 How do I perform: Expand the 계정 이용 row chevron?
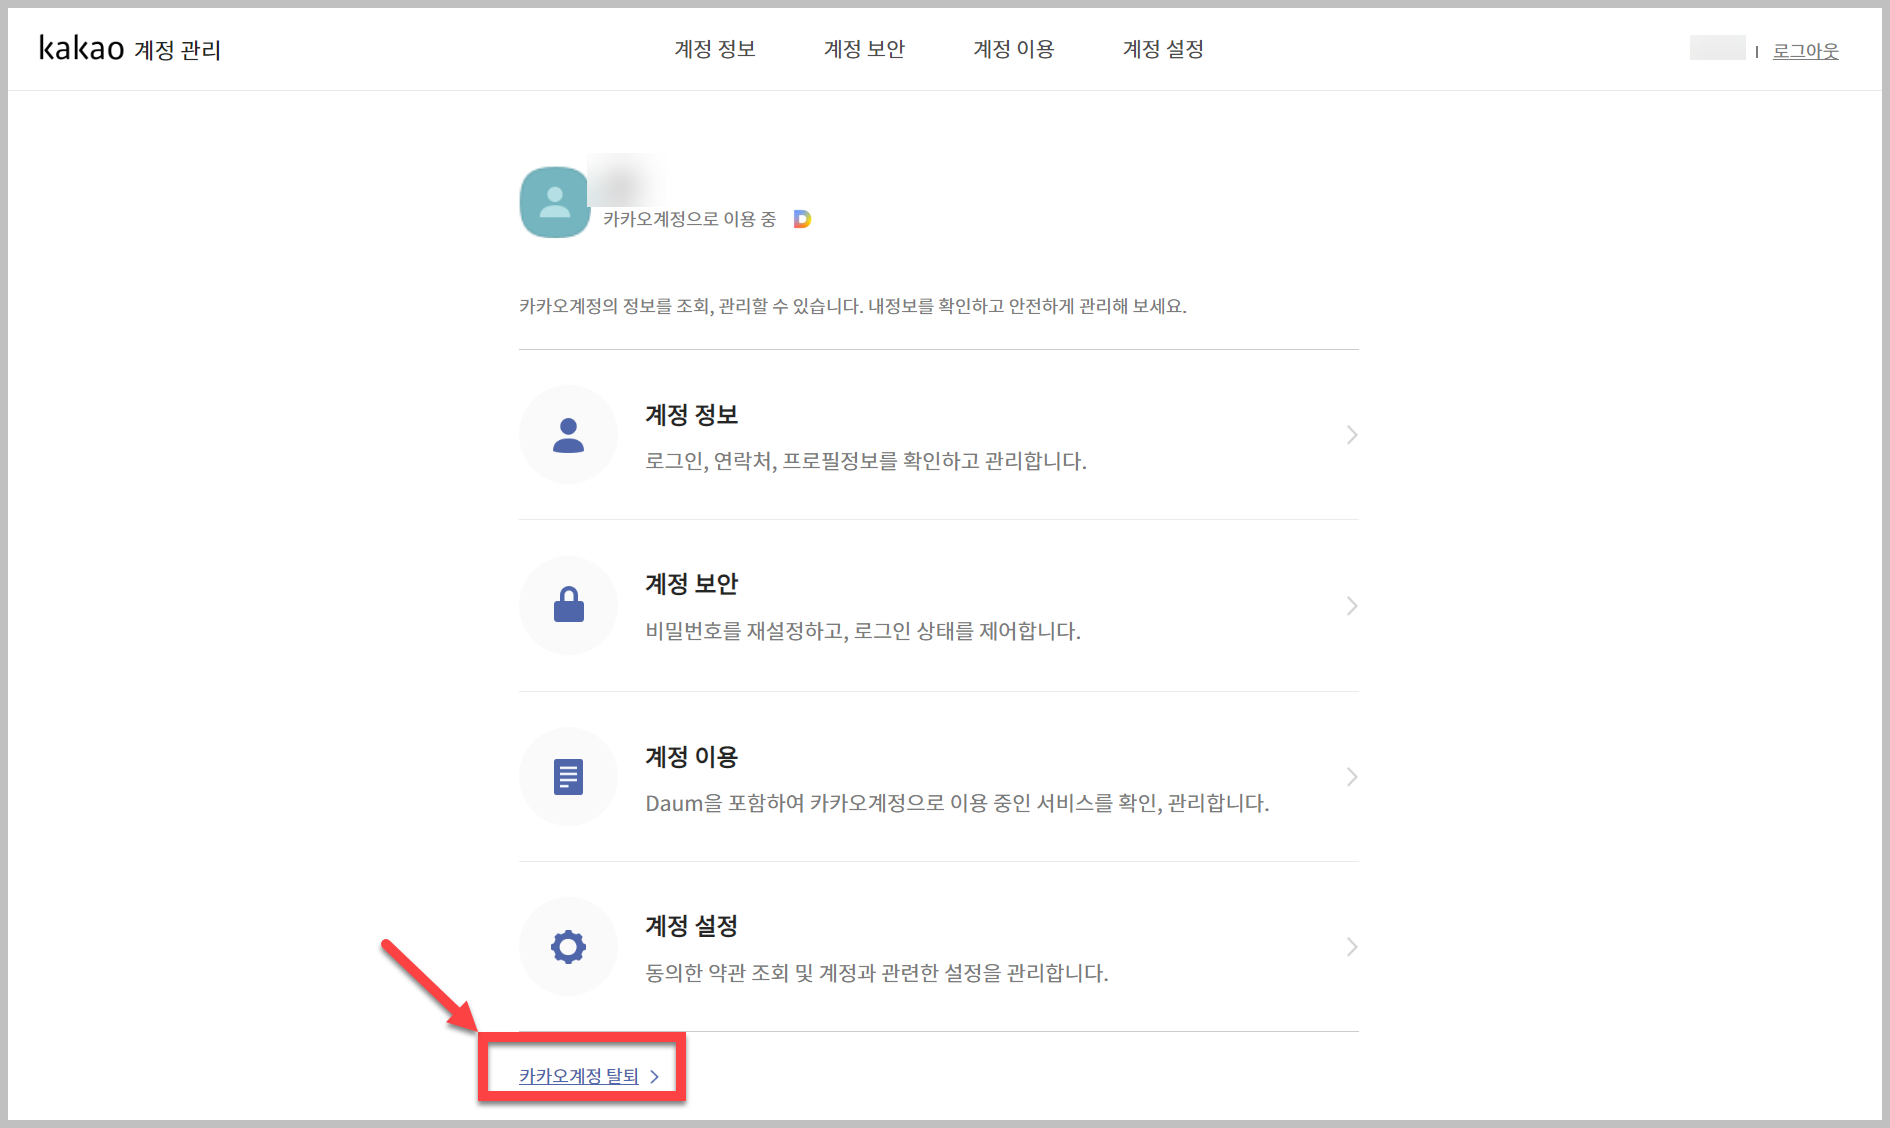click(x=1351, y=777)
